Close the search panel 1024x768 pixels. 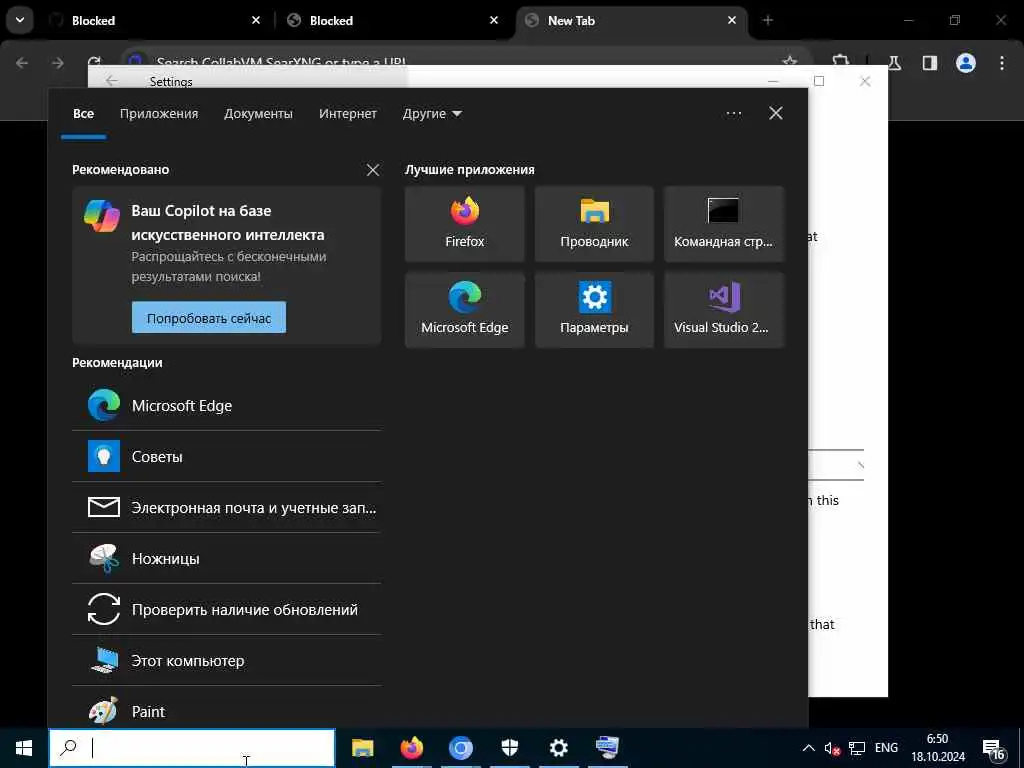pos(776,114)
